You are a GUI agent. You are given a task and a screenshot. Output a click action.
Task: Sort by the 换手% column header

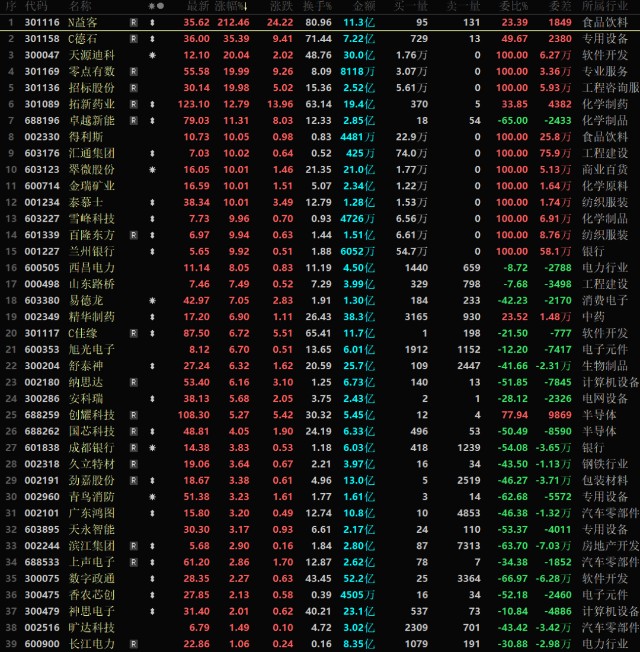pyautogui.click(x=317, y=6)
